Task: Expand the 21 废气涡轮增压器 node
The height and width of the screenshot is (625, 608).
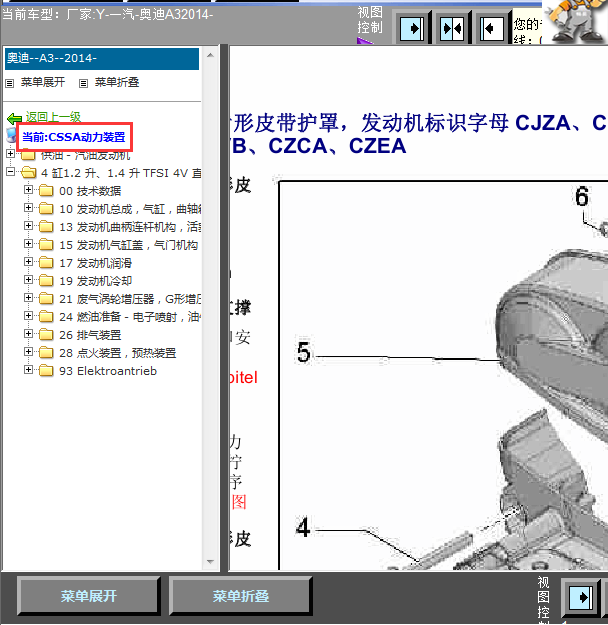Action: click(28, 297)
